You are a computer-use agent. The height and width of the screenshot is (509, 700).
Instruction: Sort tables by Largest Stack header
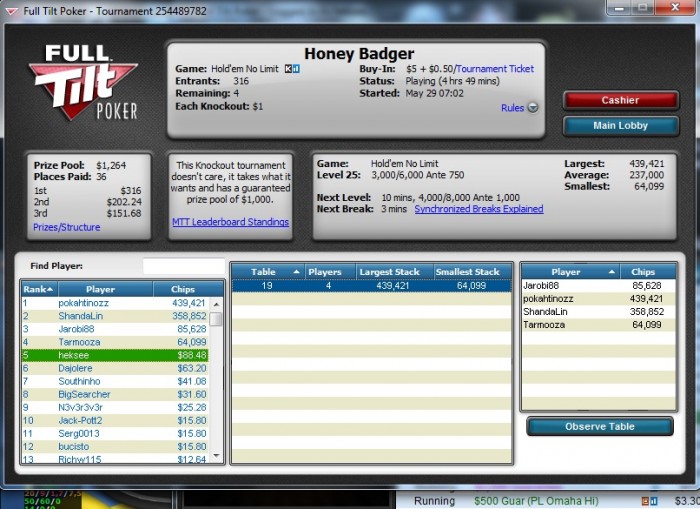pos(395,272)
